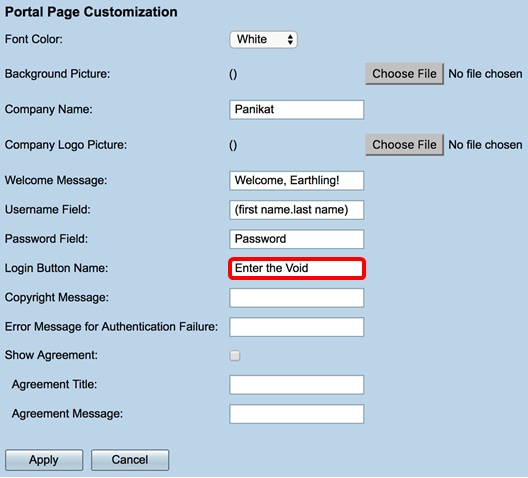This screenshot has width=528, height=478.
Task: Click the Error Message for Authentication Failure label
Action: click(x=111, y=327)
